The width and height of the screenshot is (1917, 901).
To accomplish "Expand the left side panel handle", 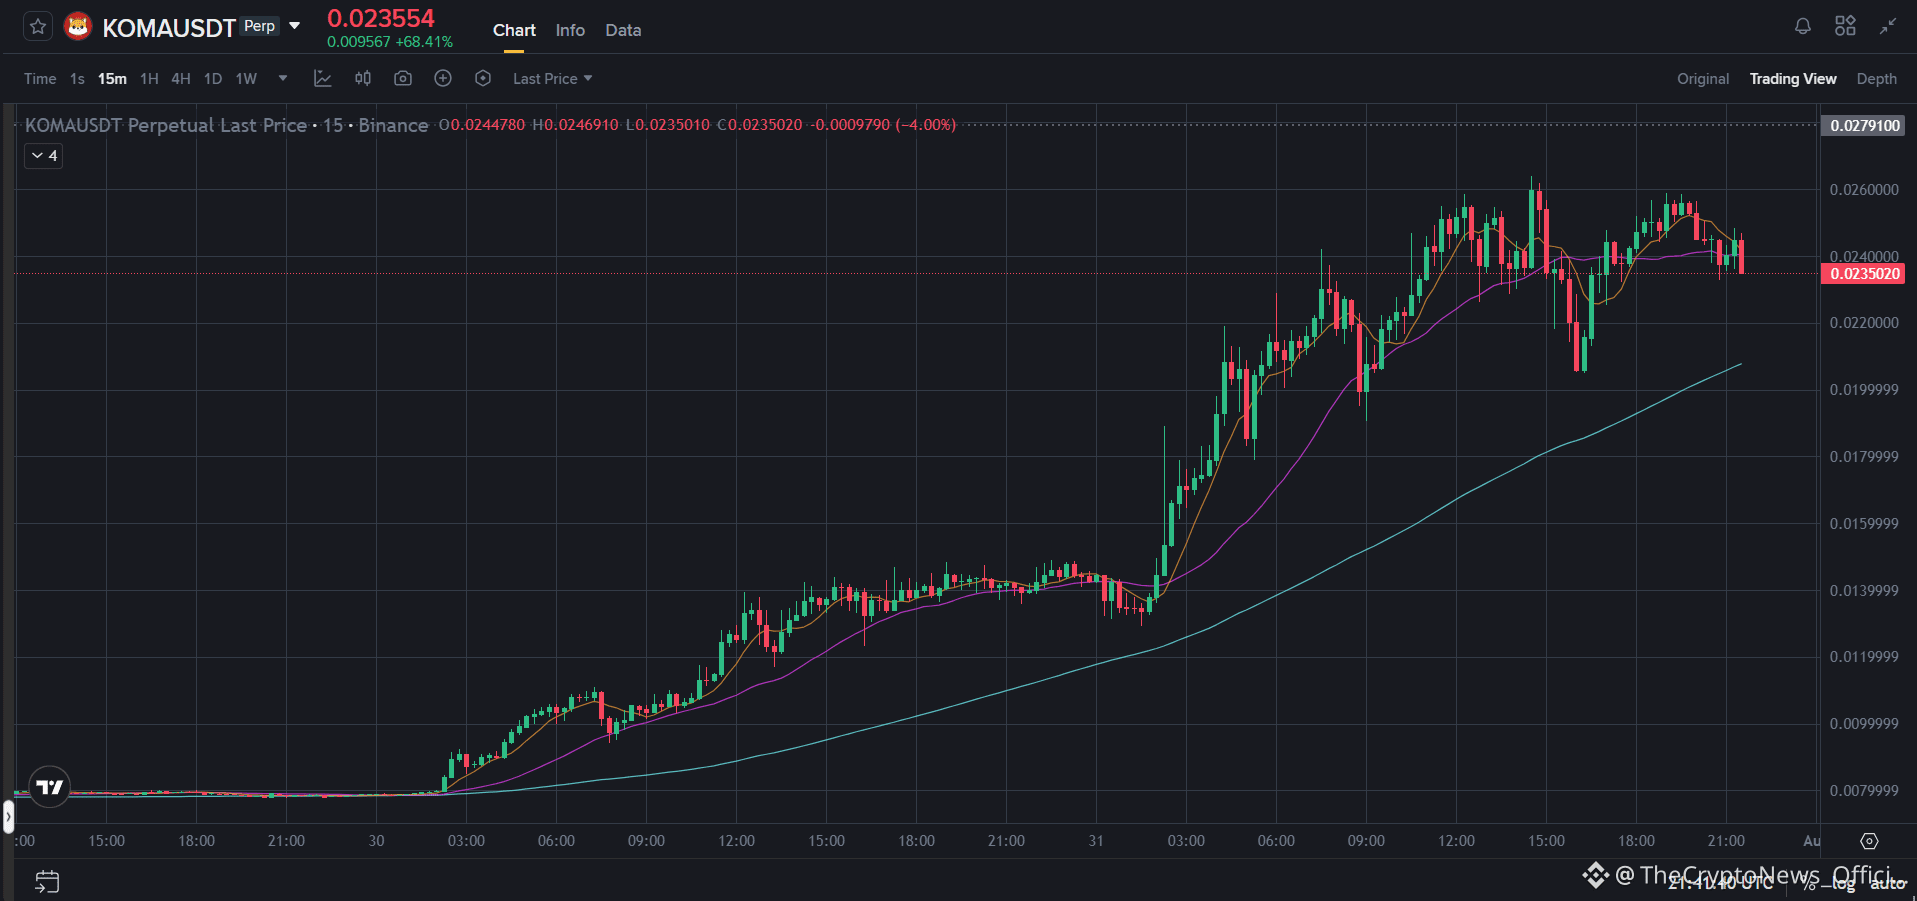I will (x=8, y=817).
